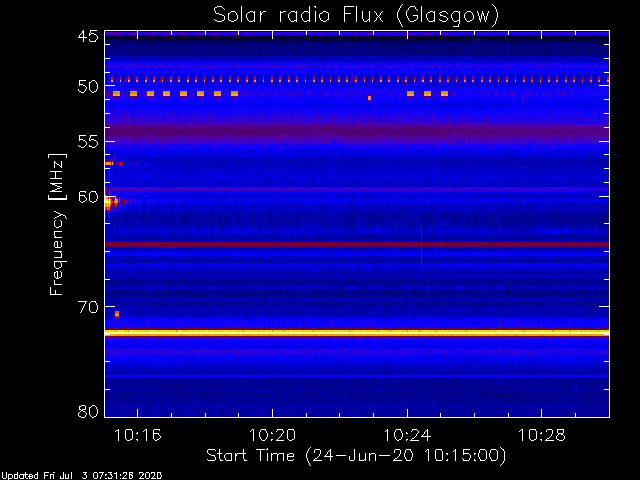Click the '45' frequency tick label
The height and width of the screenshot is (480, 640).
88,36
